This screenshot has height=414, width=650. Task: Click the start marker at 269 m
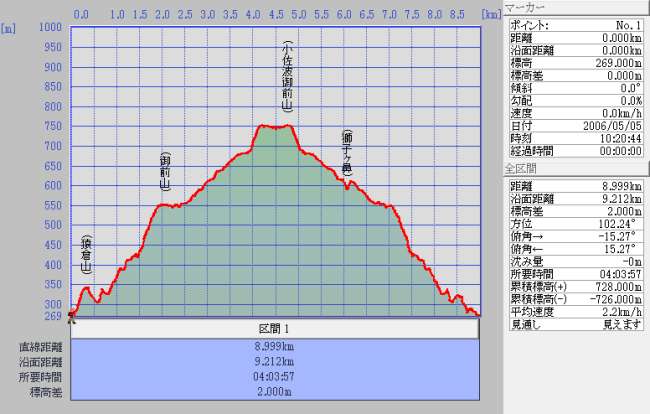[x=71, y=316]
